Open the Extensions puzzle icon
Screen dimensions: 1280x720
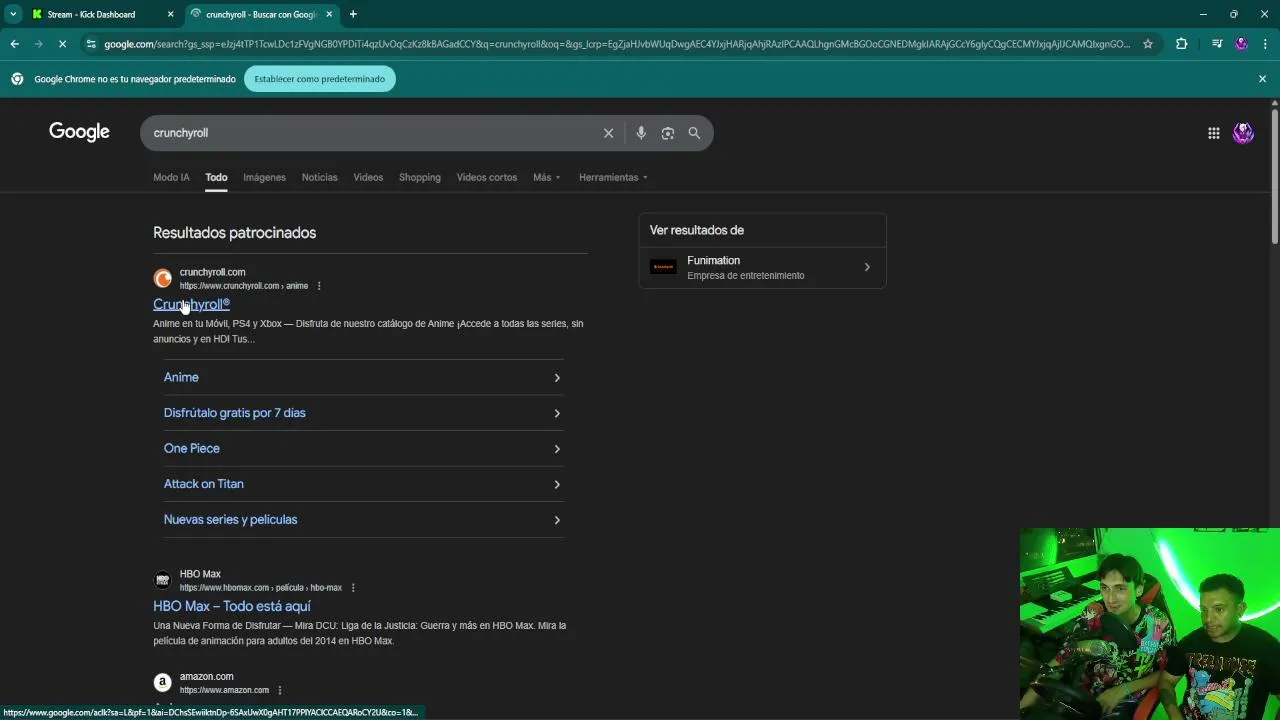[1181, 44]
